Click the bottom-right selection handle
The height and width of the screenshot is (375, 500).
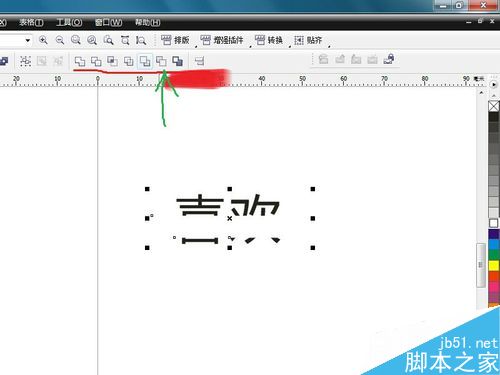[313, 248]
